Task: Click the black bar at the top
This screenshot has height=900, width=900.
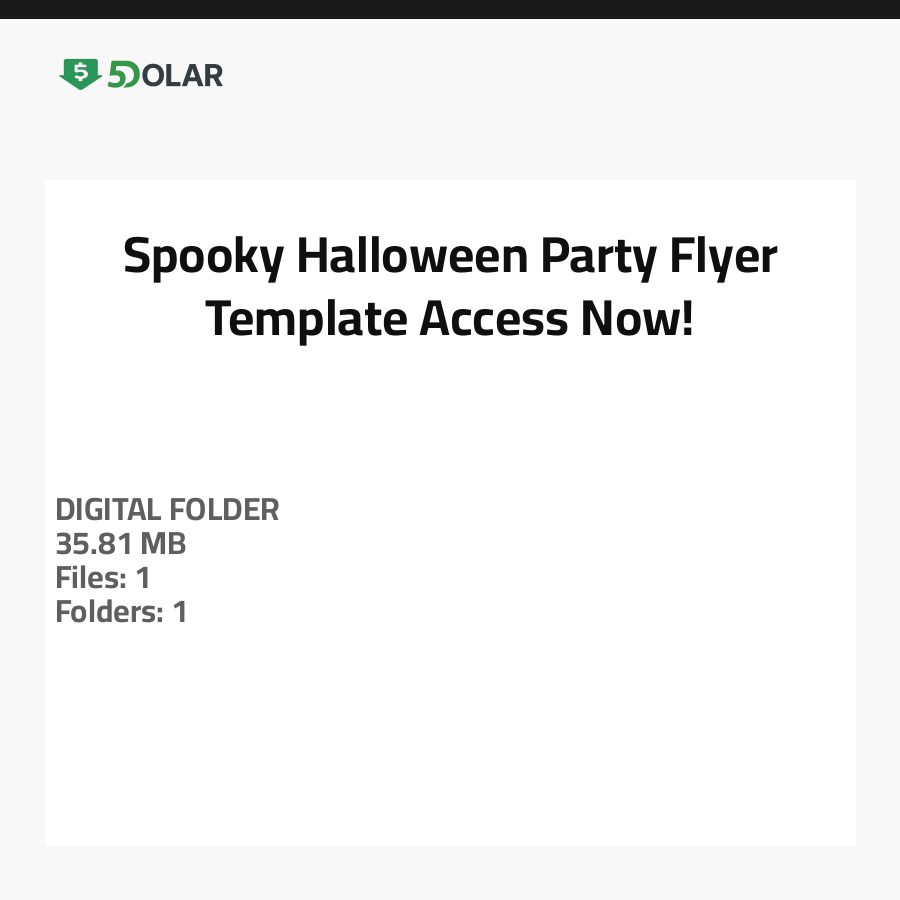Action: [450, 9]
